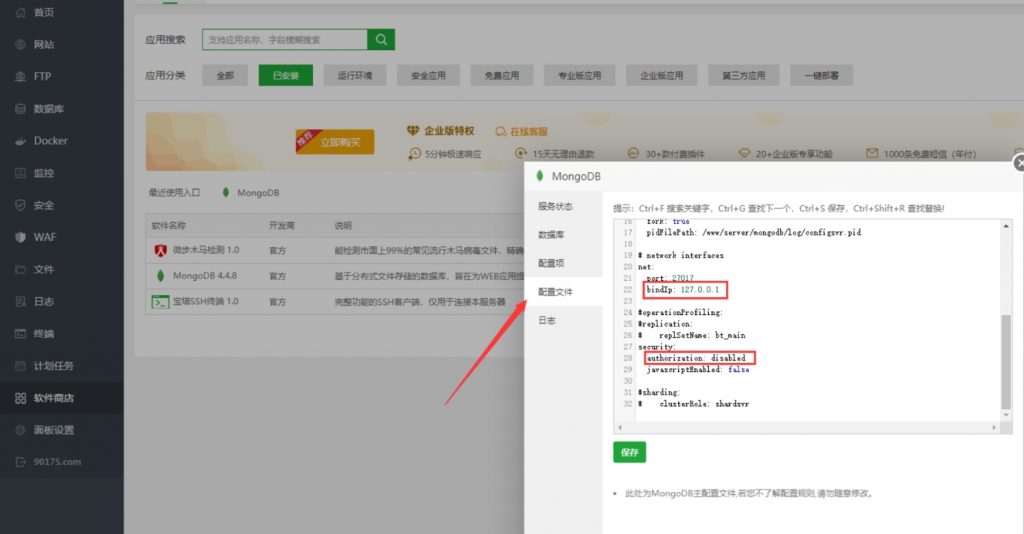Select the 企业版应用 category filter
Image resolution: width=1024 pixels, height=534 pixels.
(662, 75)
